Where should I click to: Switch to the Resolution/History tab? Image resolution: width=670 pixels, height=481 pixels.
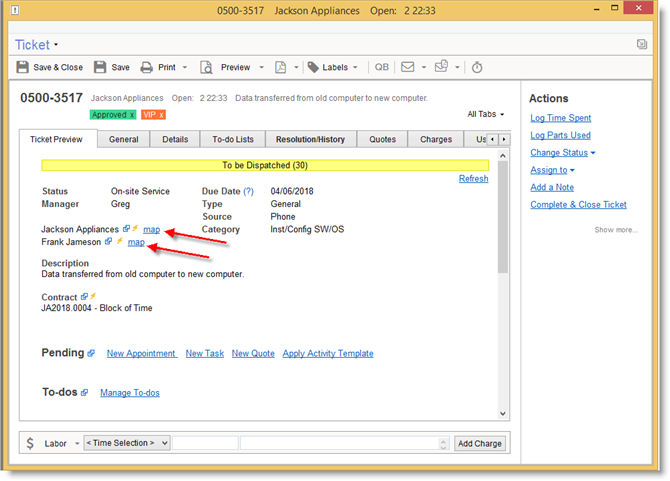(x=310, y=140)
